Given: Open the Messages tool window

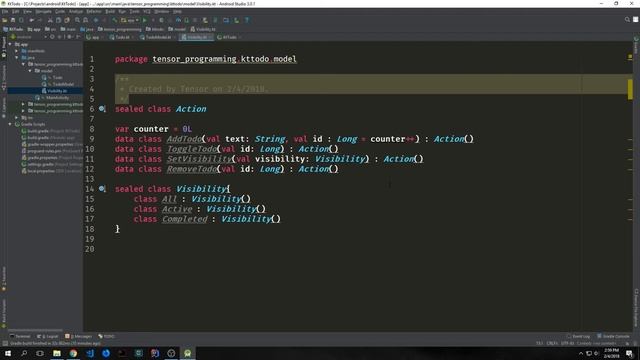Looking at the screenshot, I should point(78,336).
